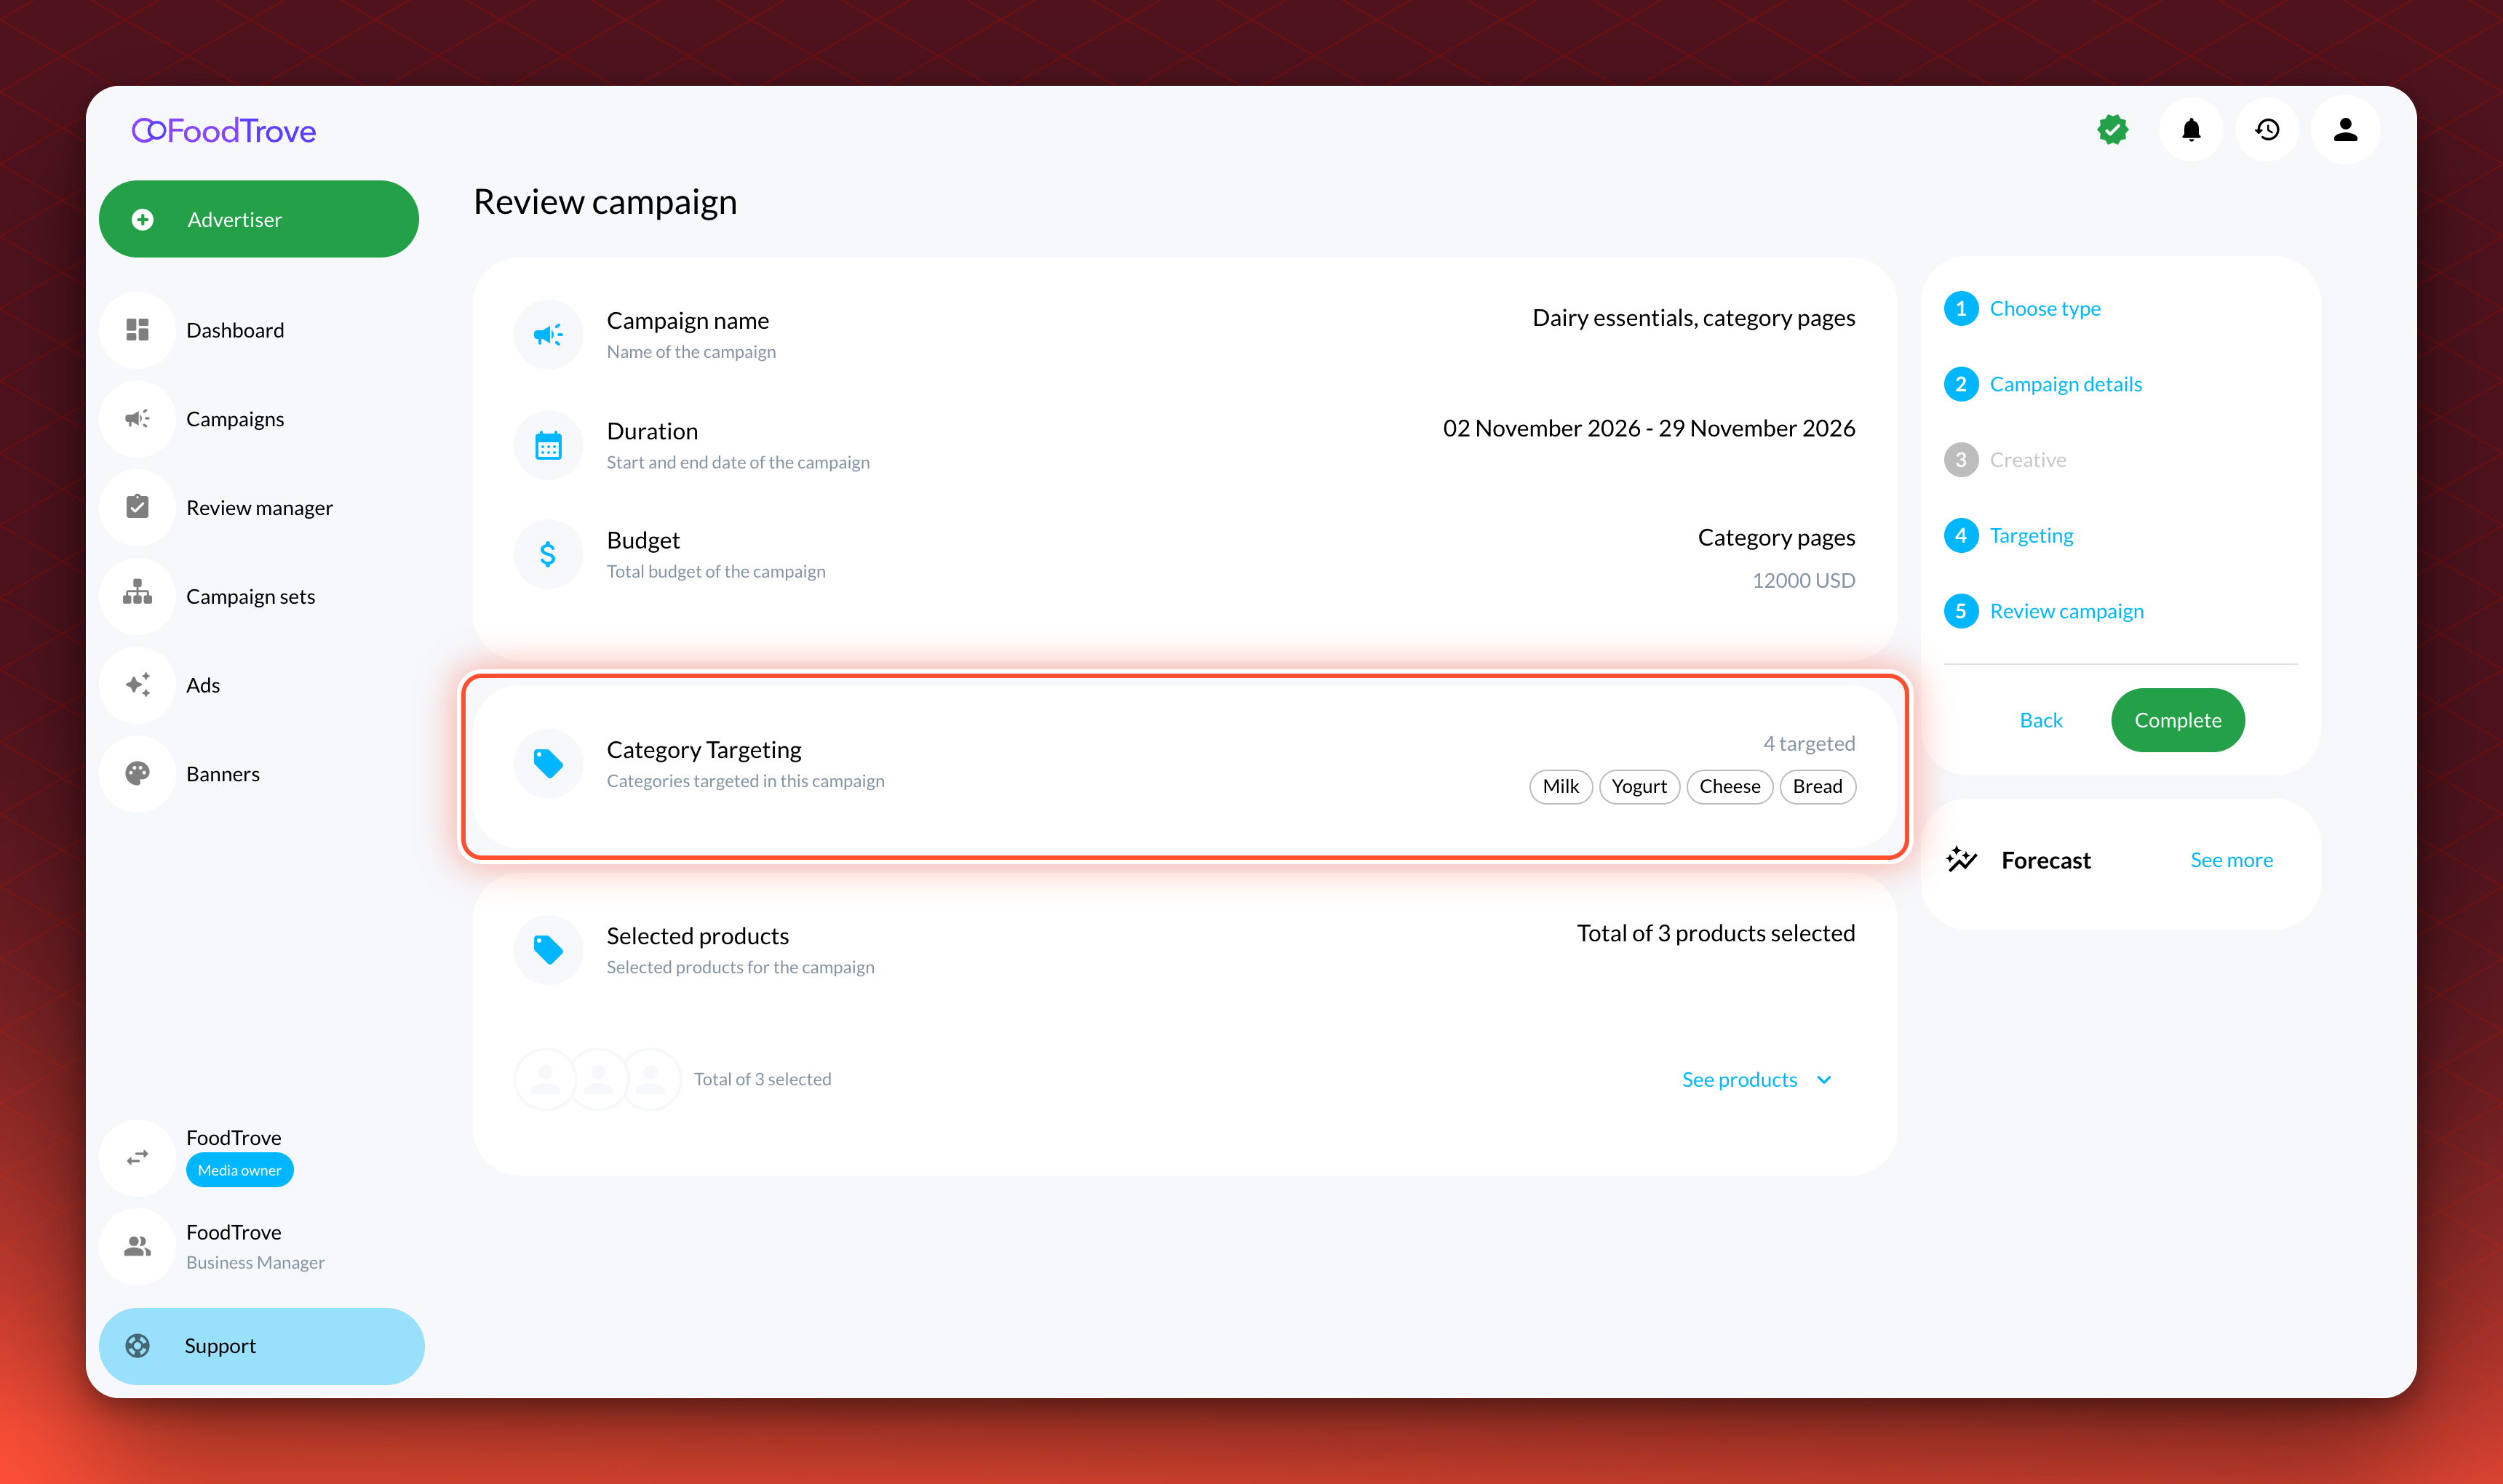Screen dimensions: 2503x1484
Task: Click the Cheese category chip
Action: click(1730, 787)
